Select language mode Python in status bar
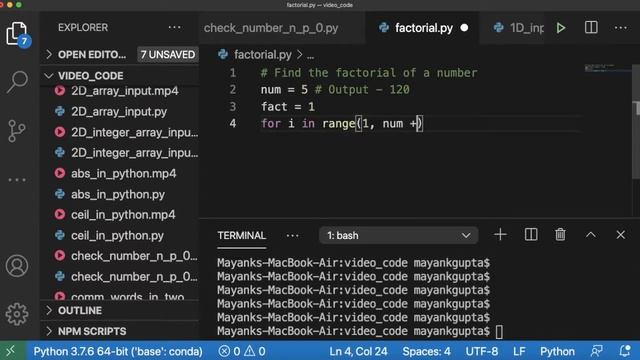 coord(557,351)
